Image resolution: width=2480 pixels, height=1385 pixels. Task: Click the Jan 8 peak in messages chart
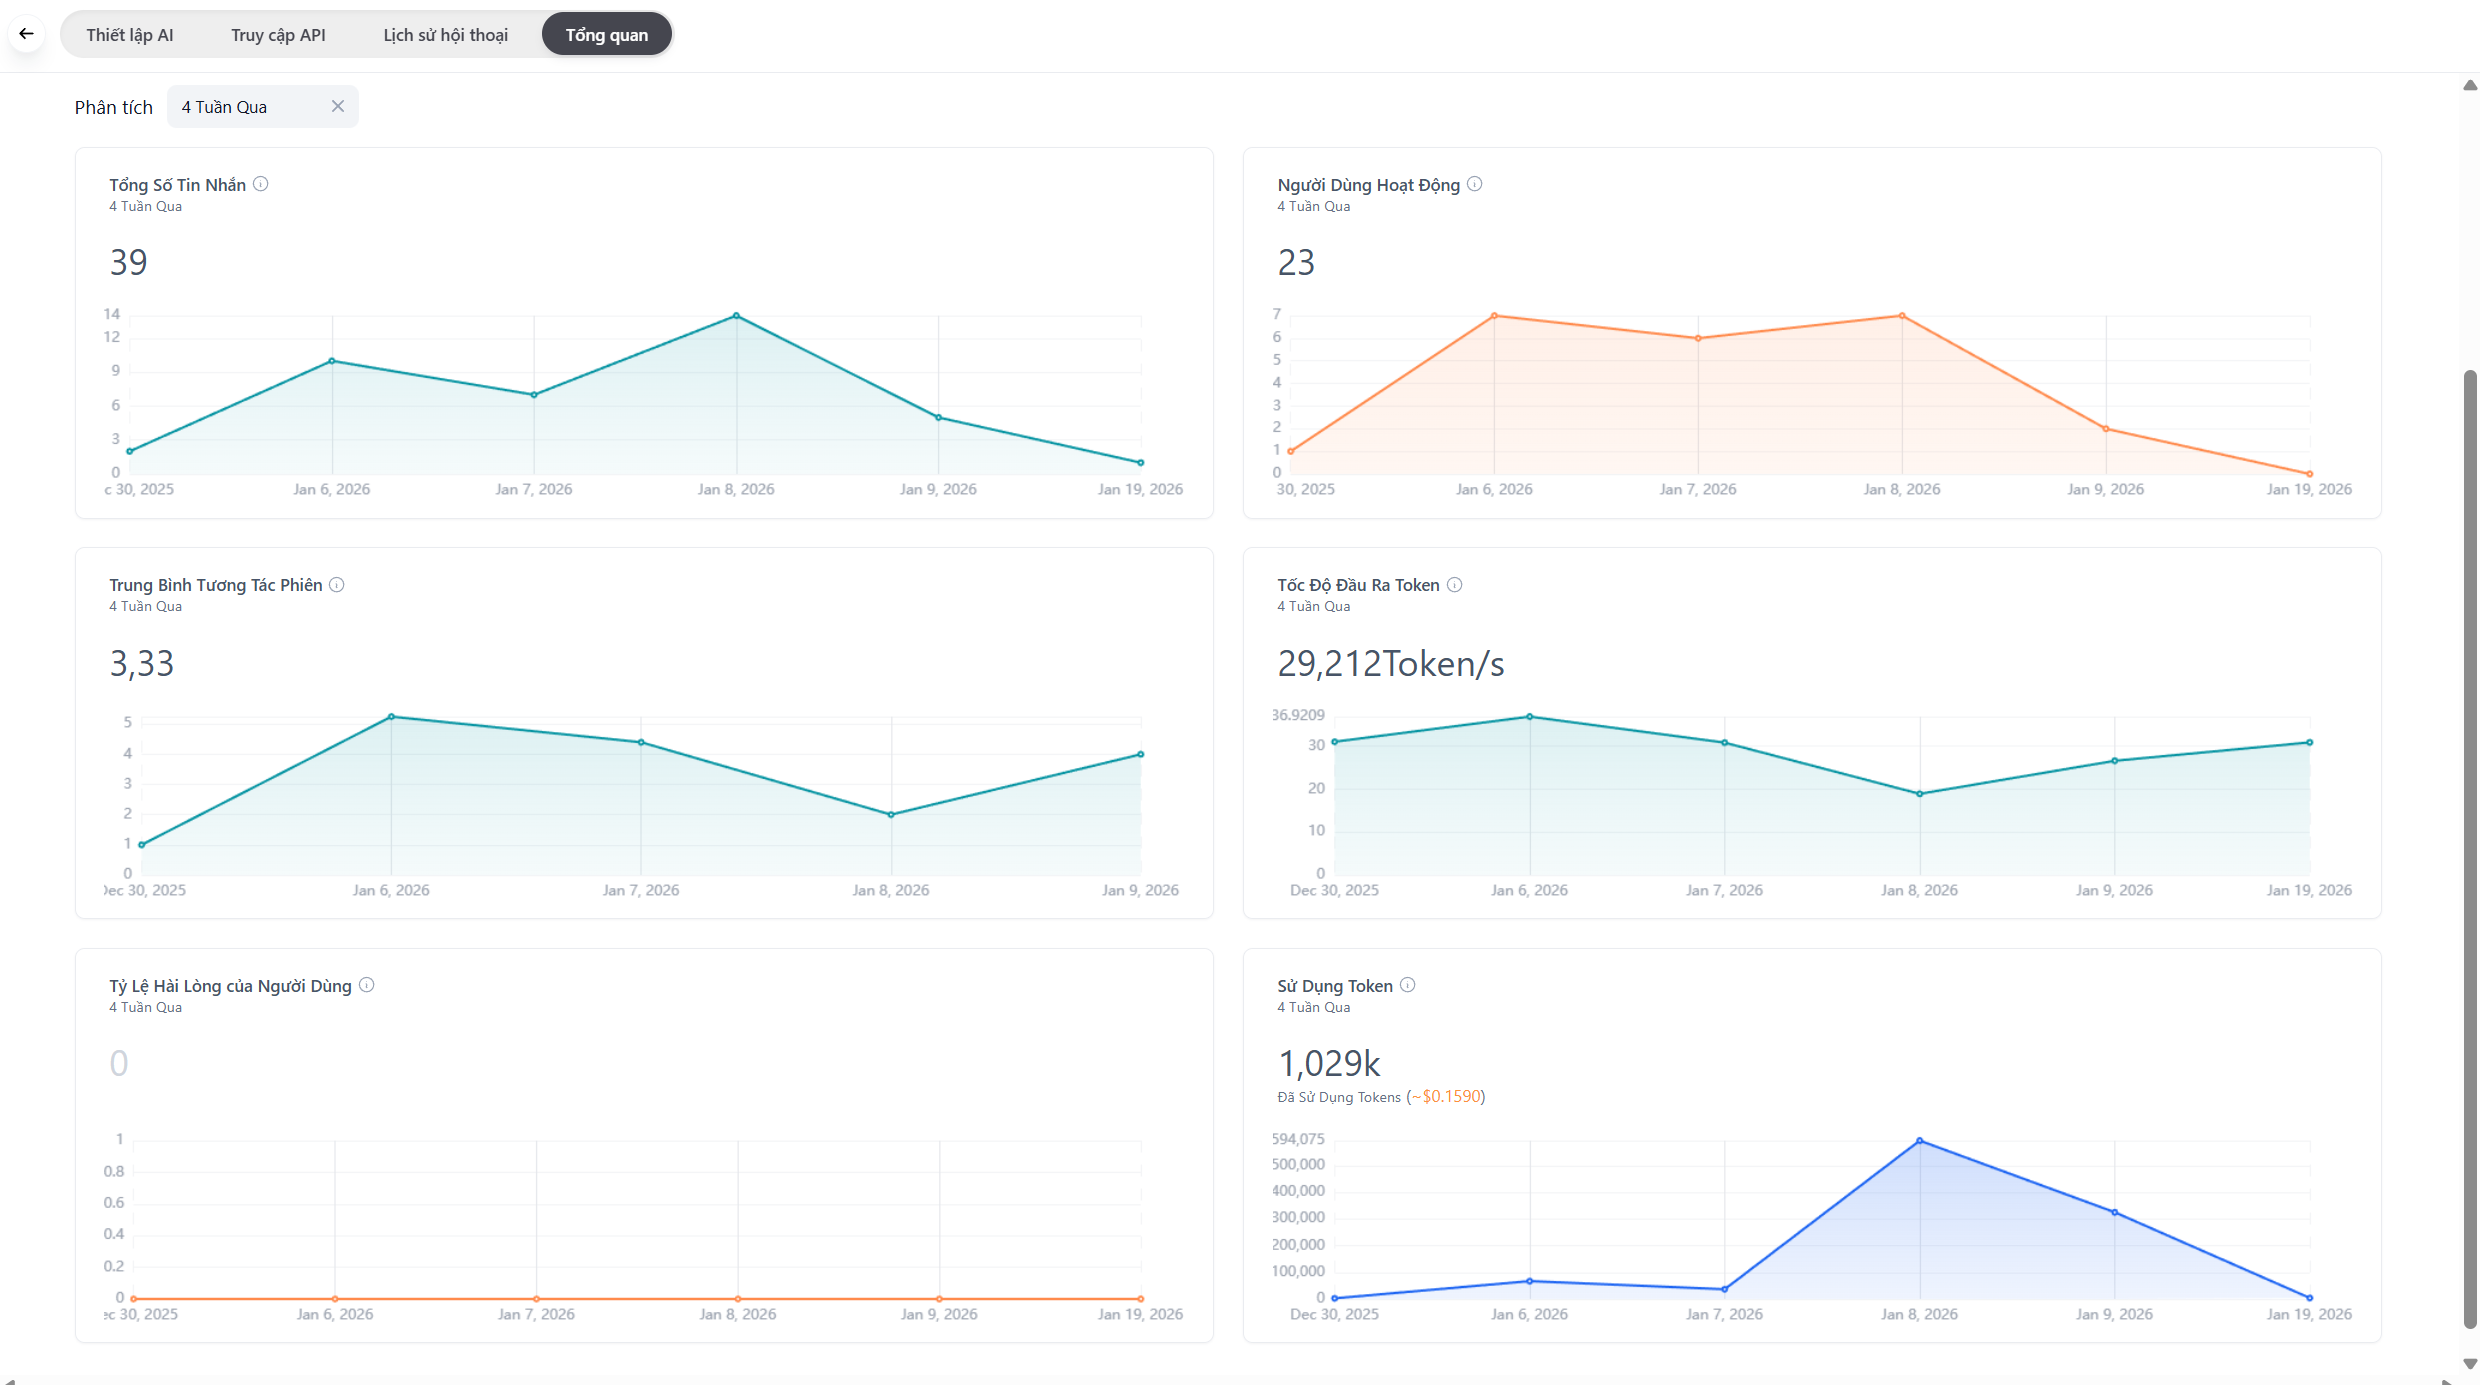[x=736, y=316]
